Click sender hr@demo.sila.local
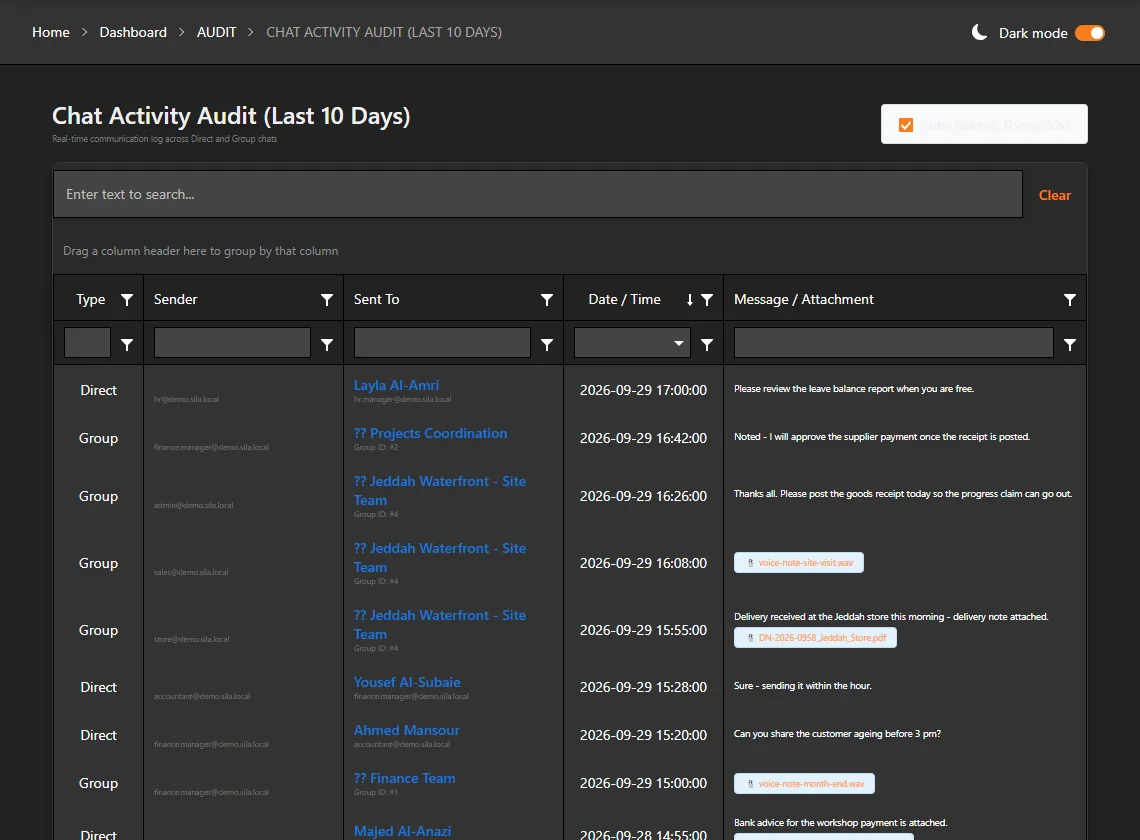This screenshot has width=1140, height=840. [x=186, y=399]
